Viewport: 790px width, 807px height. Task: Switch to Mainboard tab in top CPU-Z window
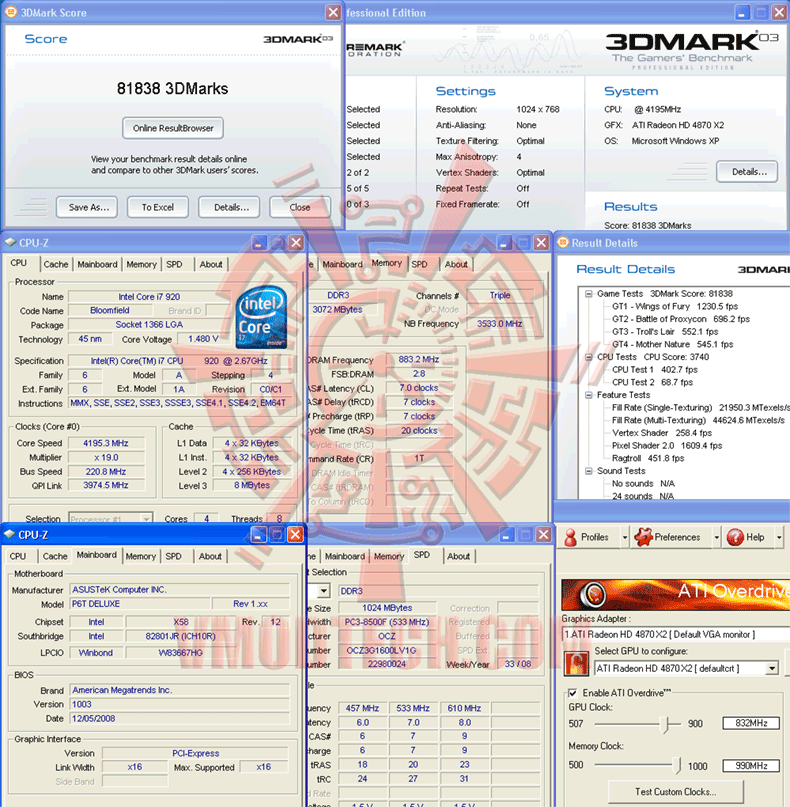coord(97,264)
